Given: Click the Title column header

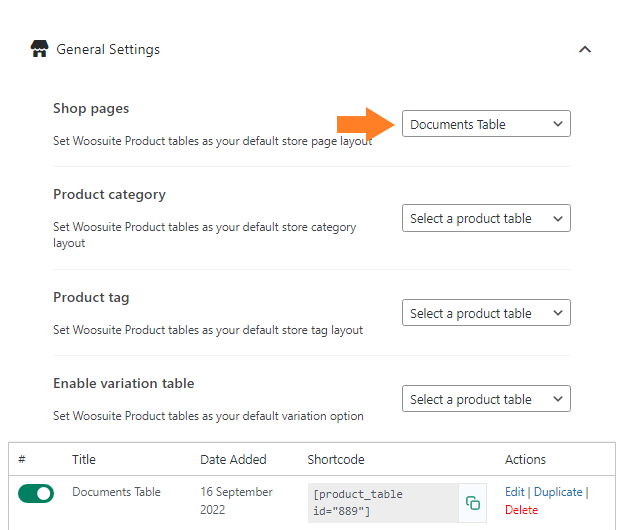Looking at the screenshot, I should 84,459.
